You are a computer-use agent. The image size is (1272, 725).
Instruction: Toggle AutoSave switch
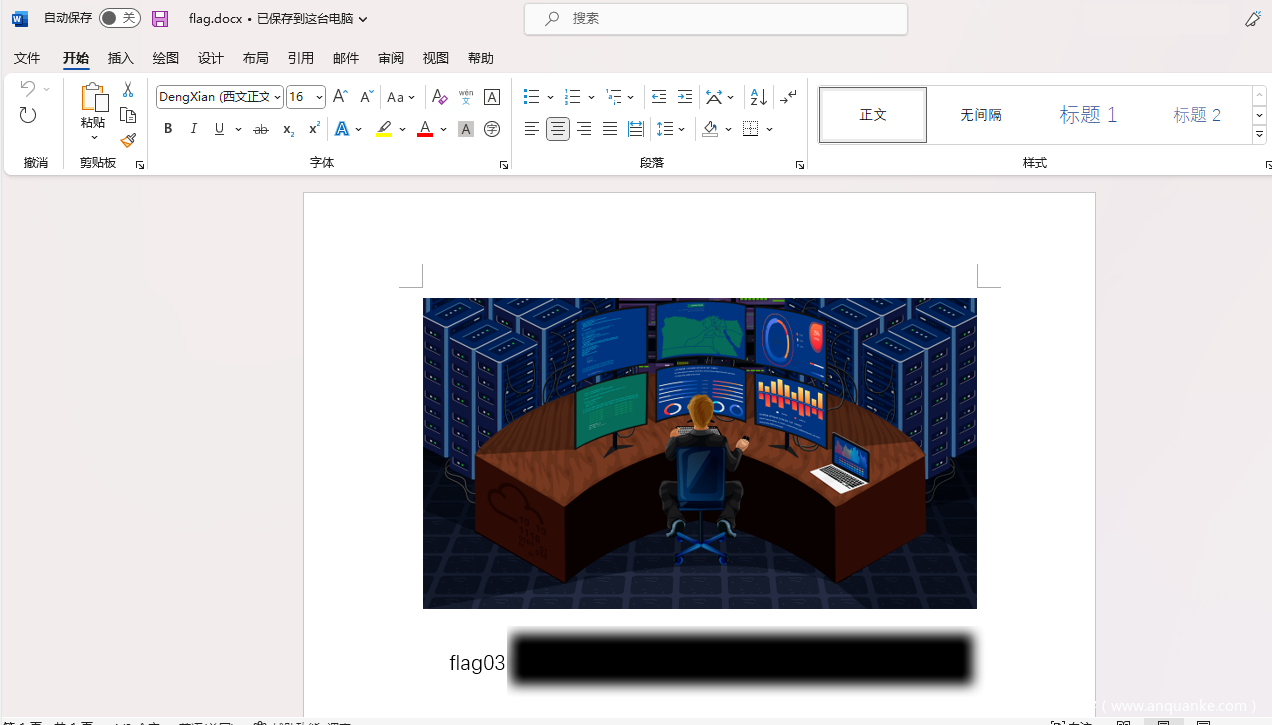pyautogui.click(x=120, y=18)
